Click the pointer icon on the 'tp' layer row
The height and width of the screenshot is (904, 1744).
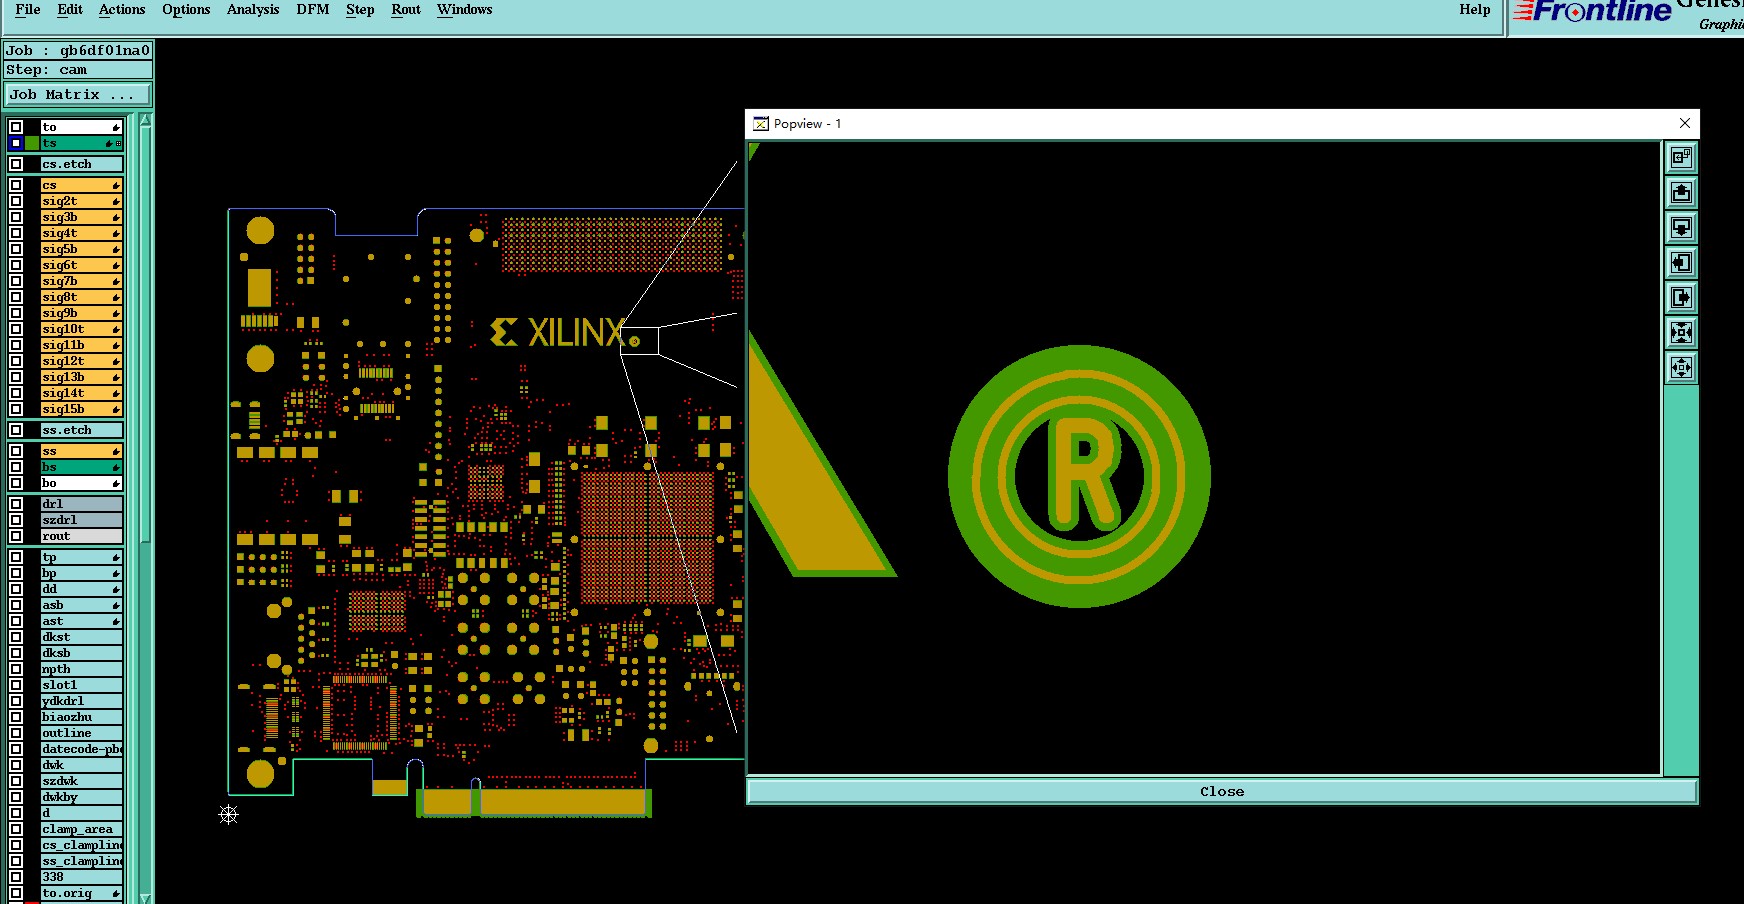coord(116,558)
